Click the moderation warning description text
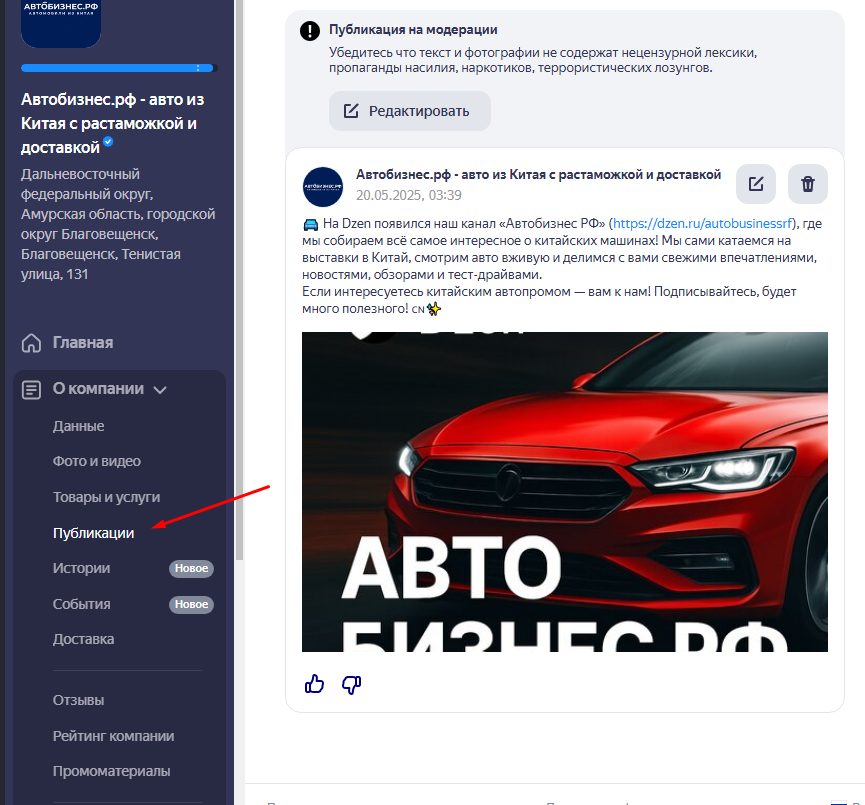This screenshot has width=865, height=805. [543, 60]
